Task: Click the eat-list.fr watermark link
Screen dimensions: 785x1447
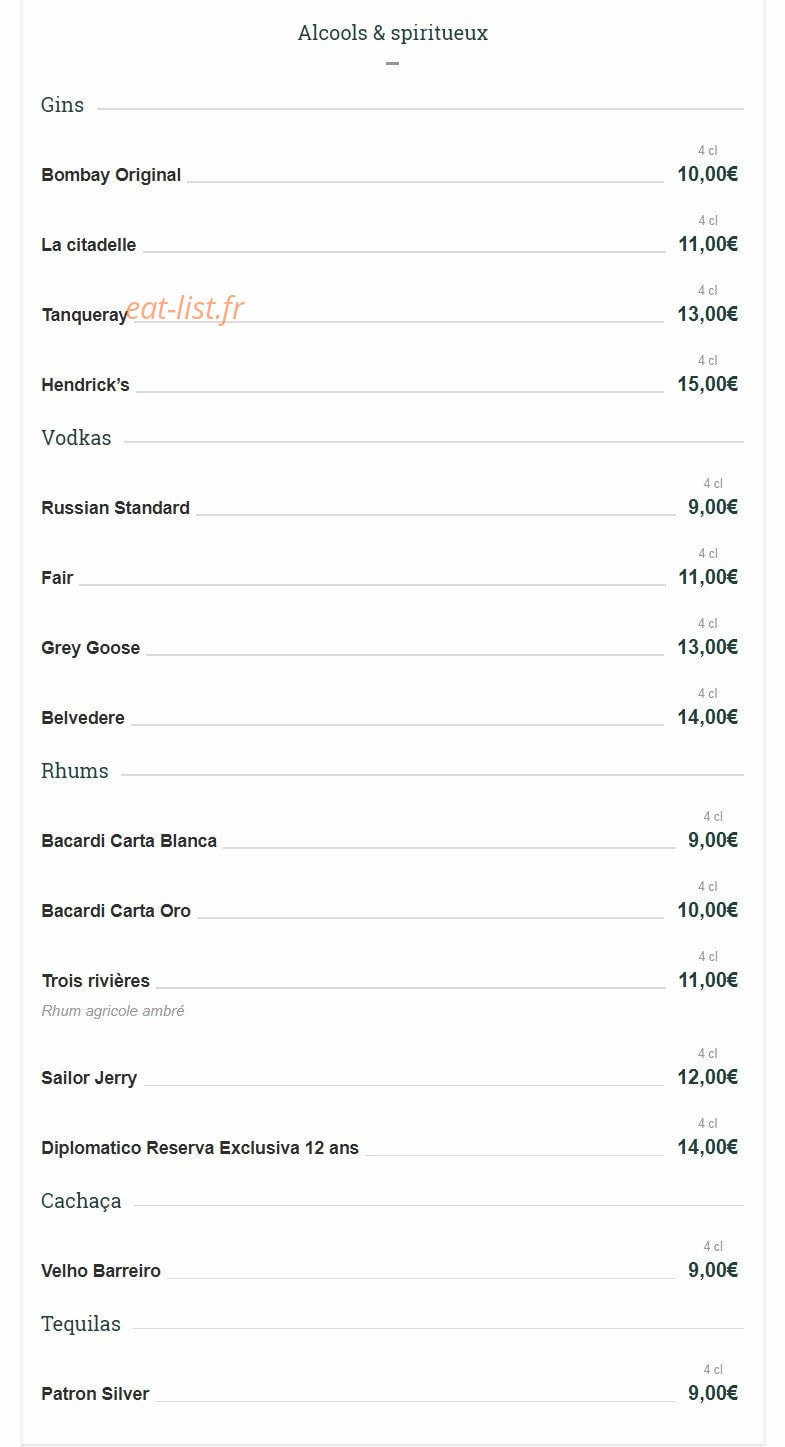Action: 186,308
